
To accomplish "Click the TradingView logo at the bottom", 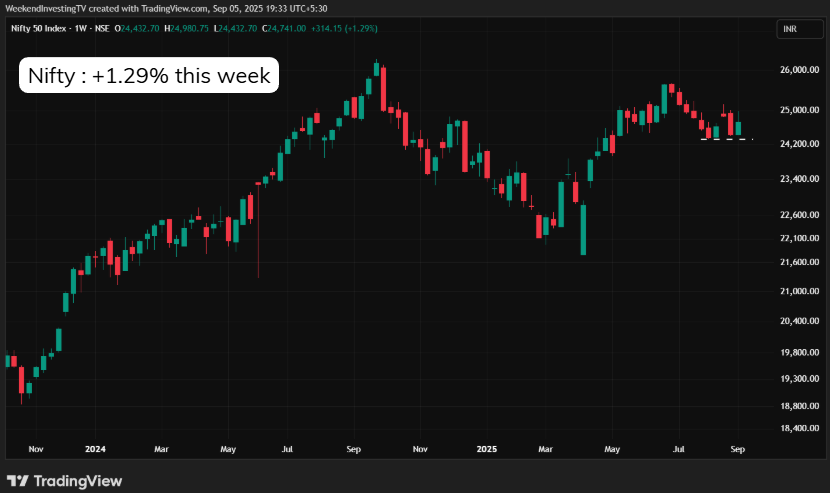I will pyautogui.click(x=65, y=481).
